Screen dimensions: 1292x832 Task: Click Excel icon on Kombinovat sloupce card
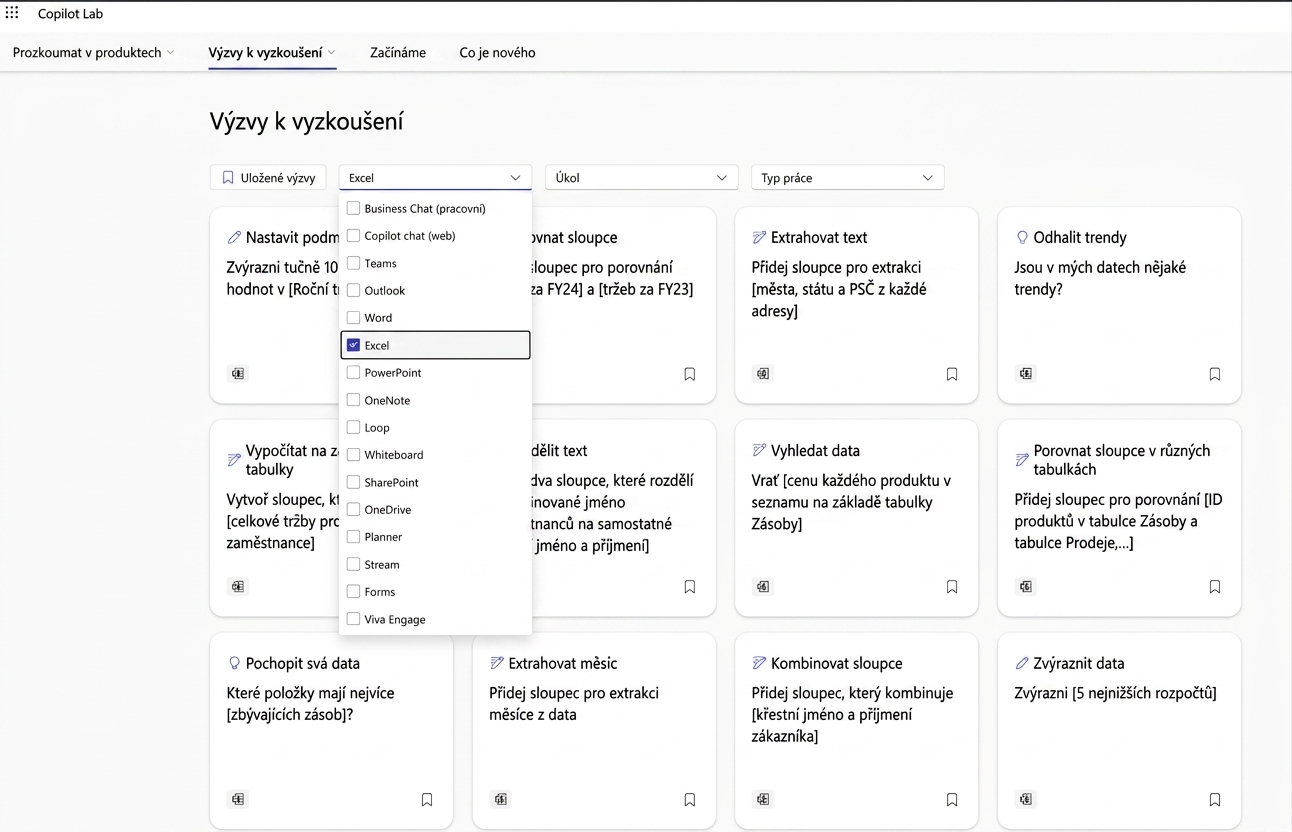point(763,799)
